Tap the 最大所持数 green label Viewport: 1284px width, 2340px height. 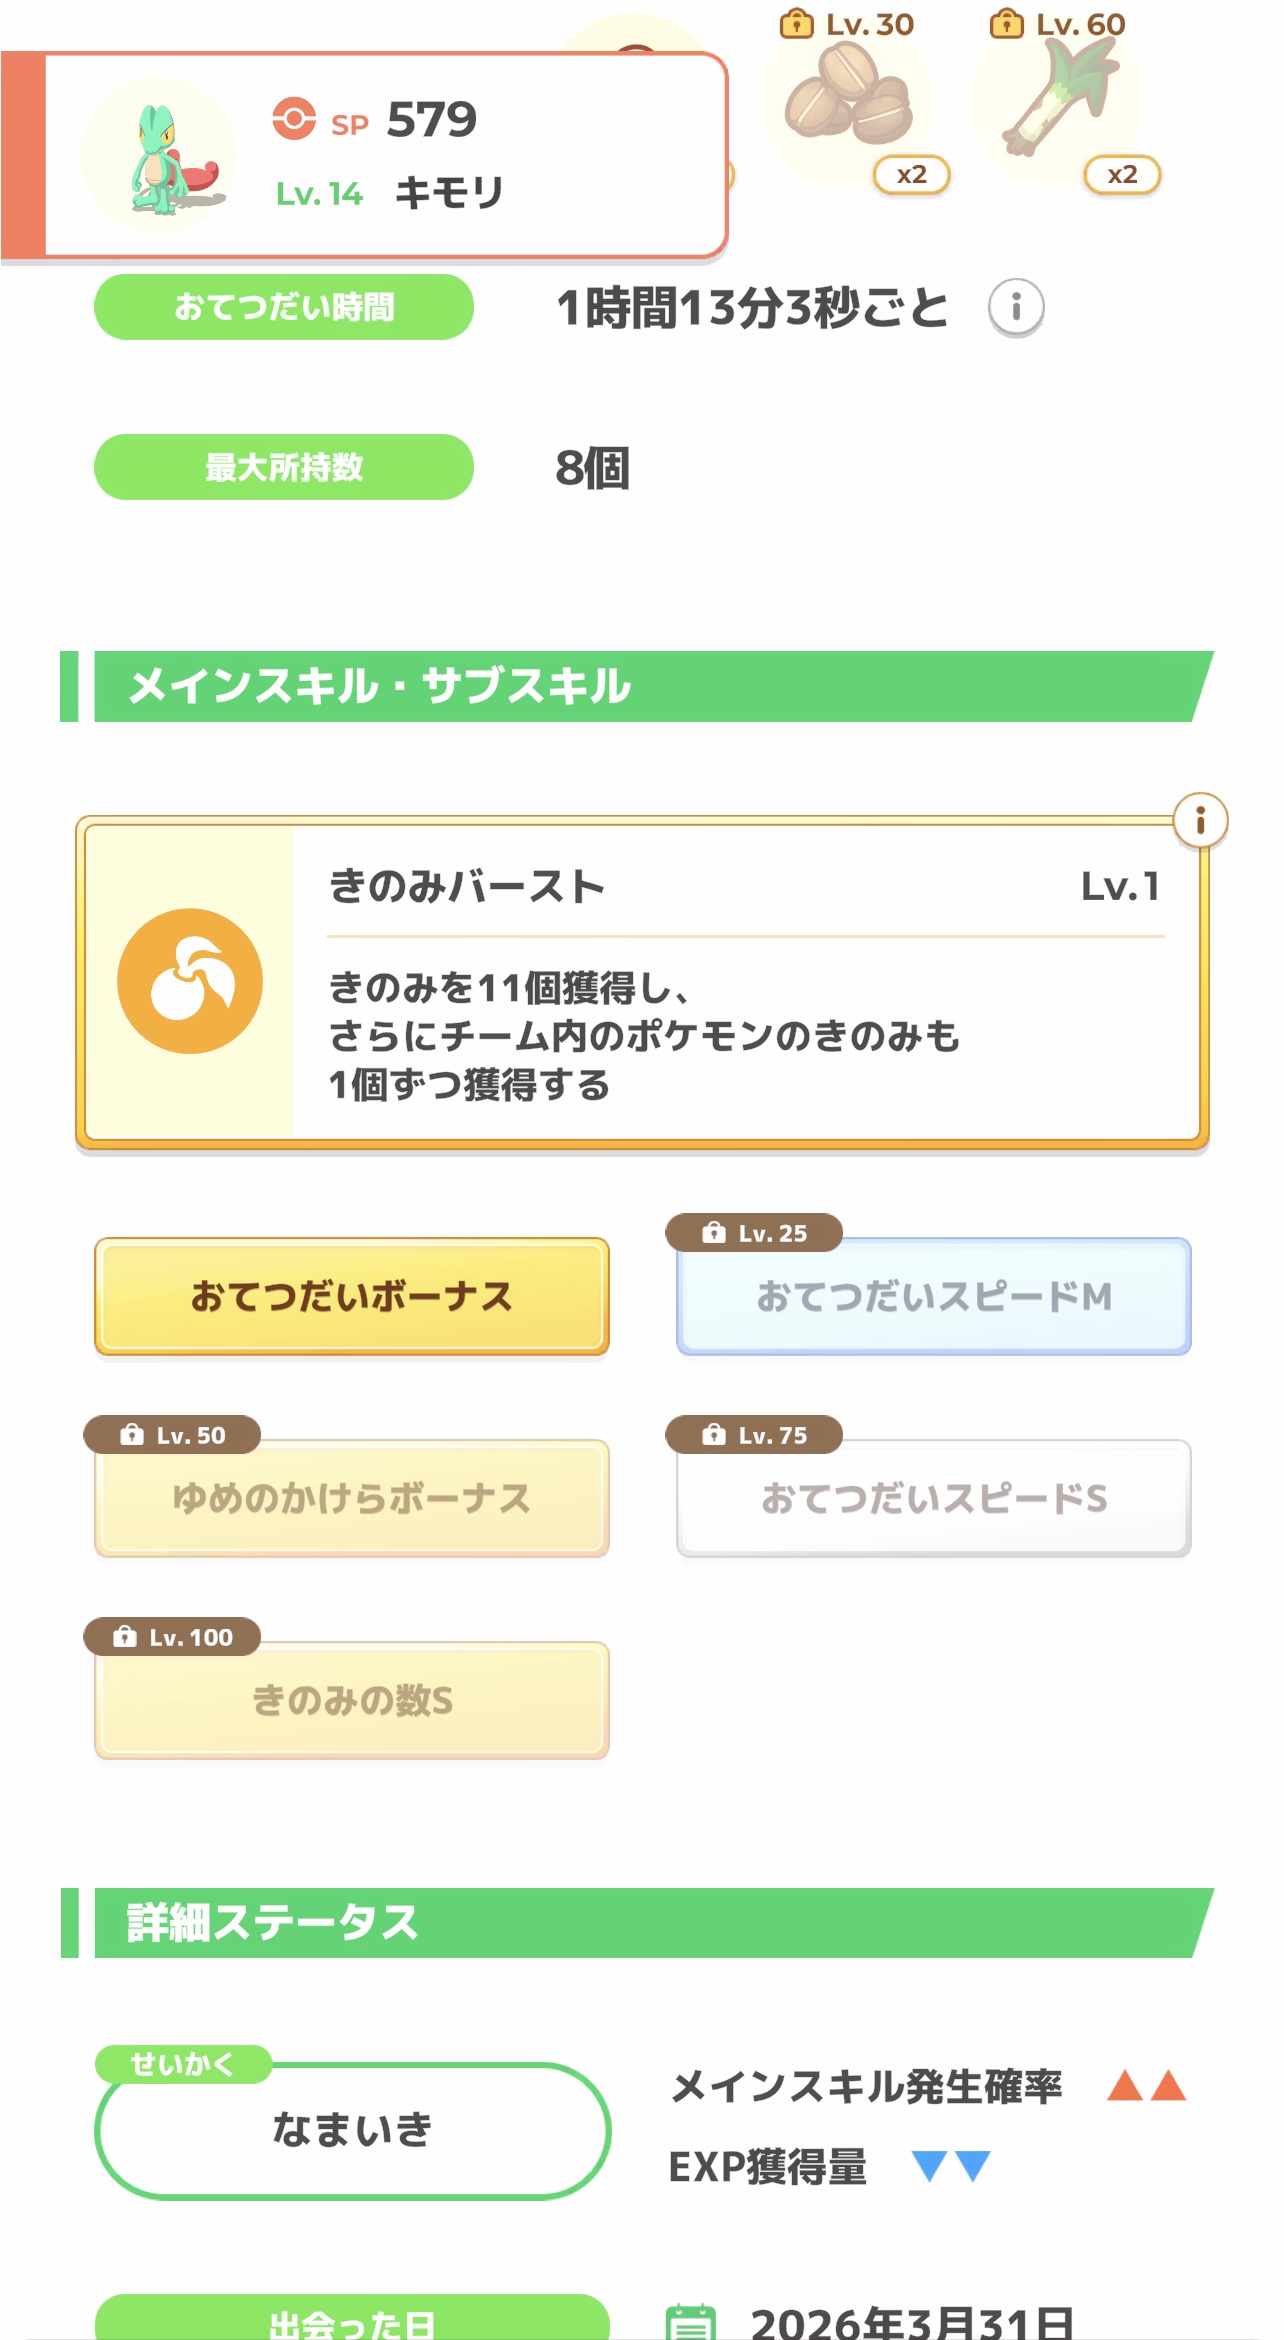coord(284,467)
